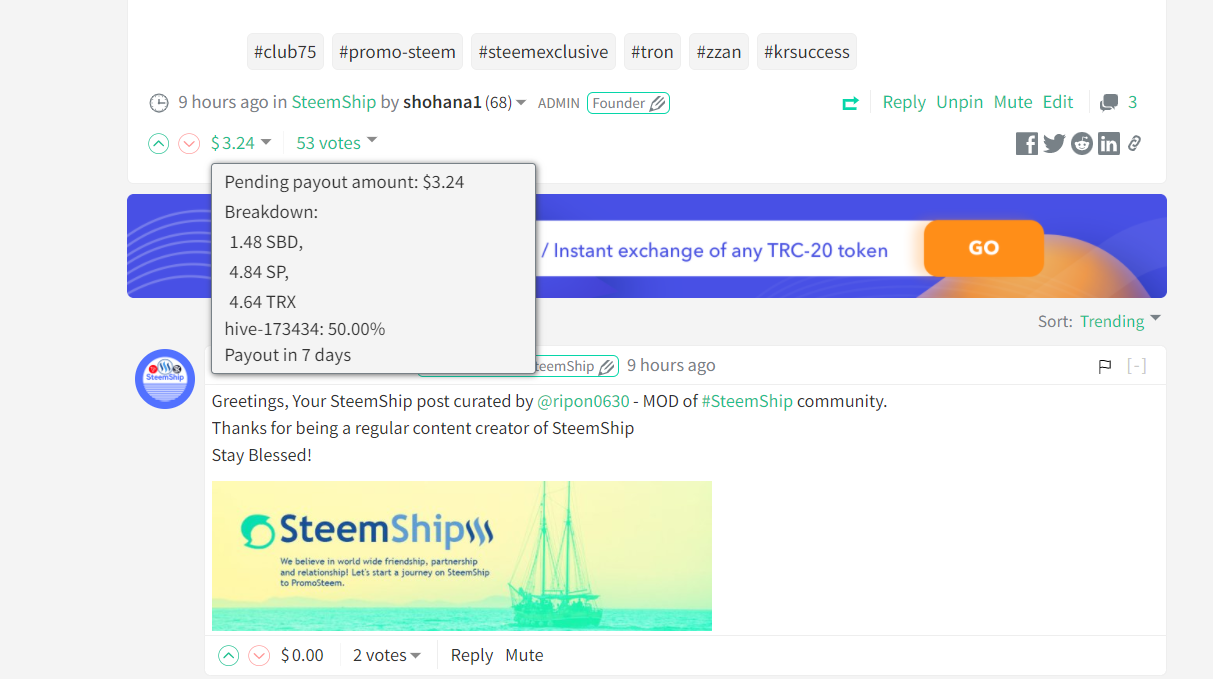Screen dimensions: 1213x679
Task: Expand the $3.24 payout dropdown
Action: pyautogui.click(x=242, y=143)
